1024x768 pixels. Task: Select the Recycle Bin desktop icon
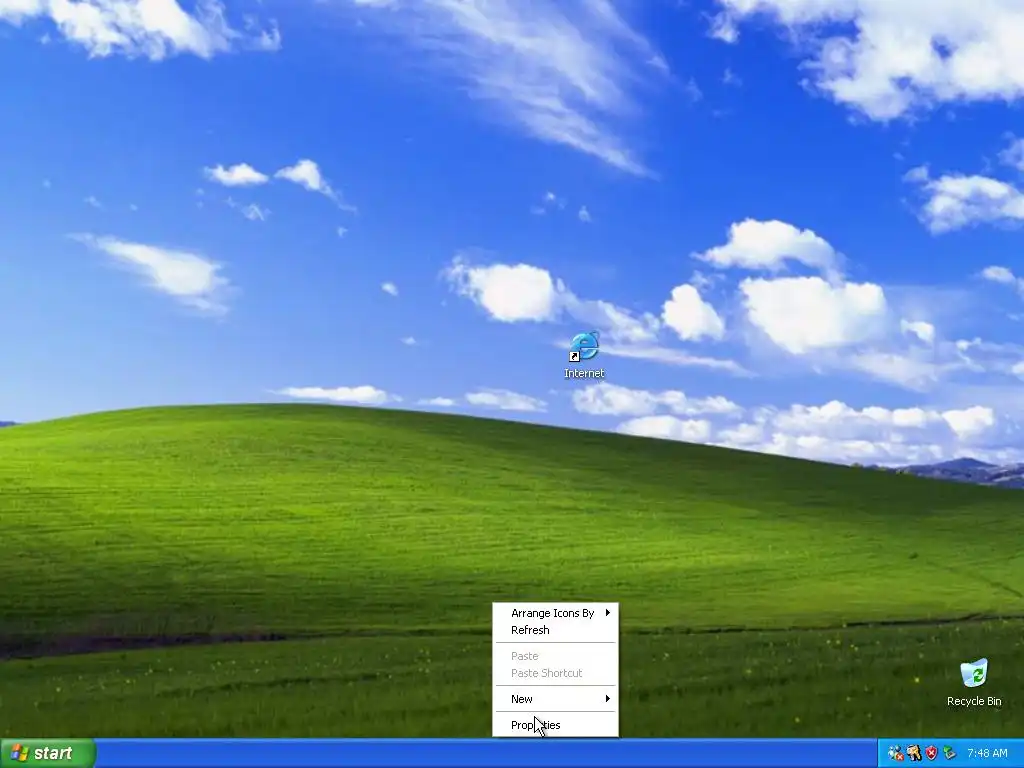pyautogui.click(x=974, y=683)
